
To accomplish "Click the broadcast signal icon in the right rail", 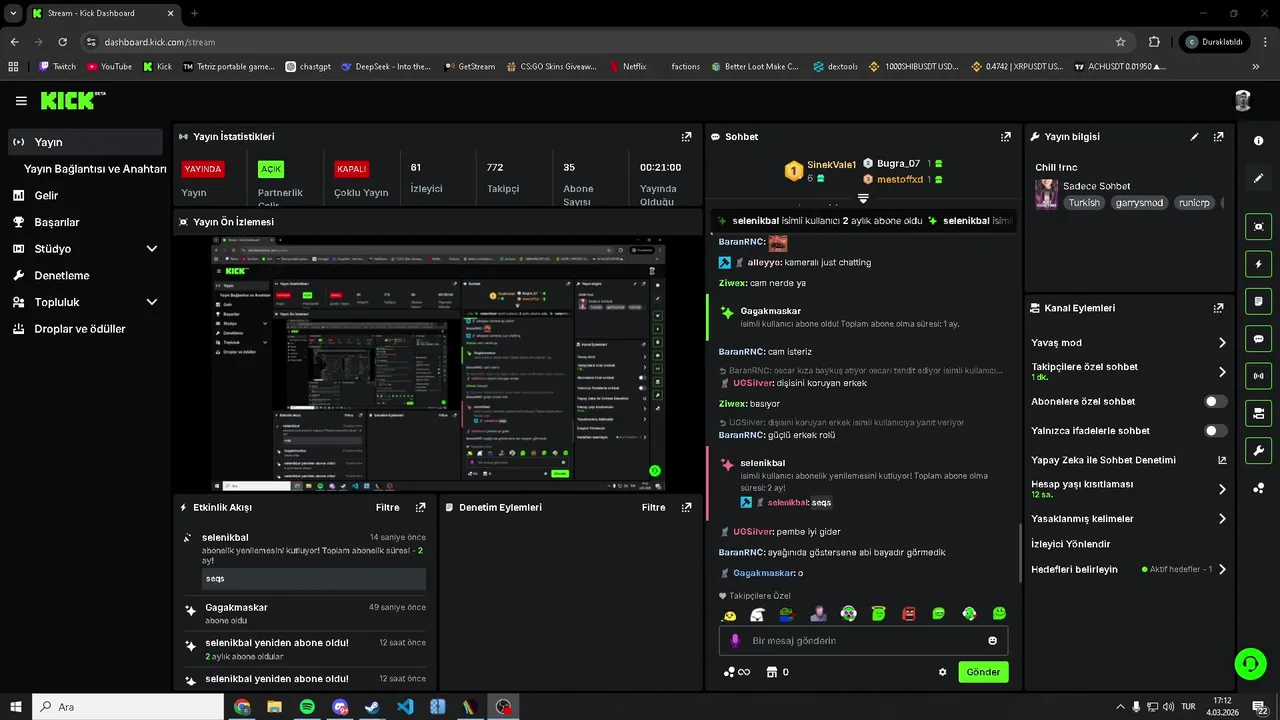I will (x=1258, y=376).
